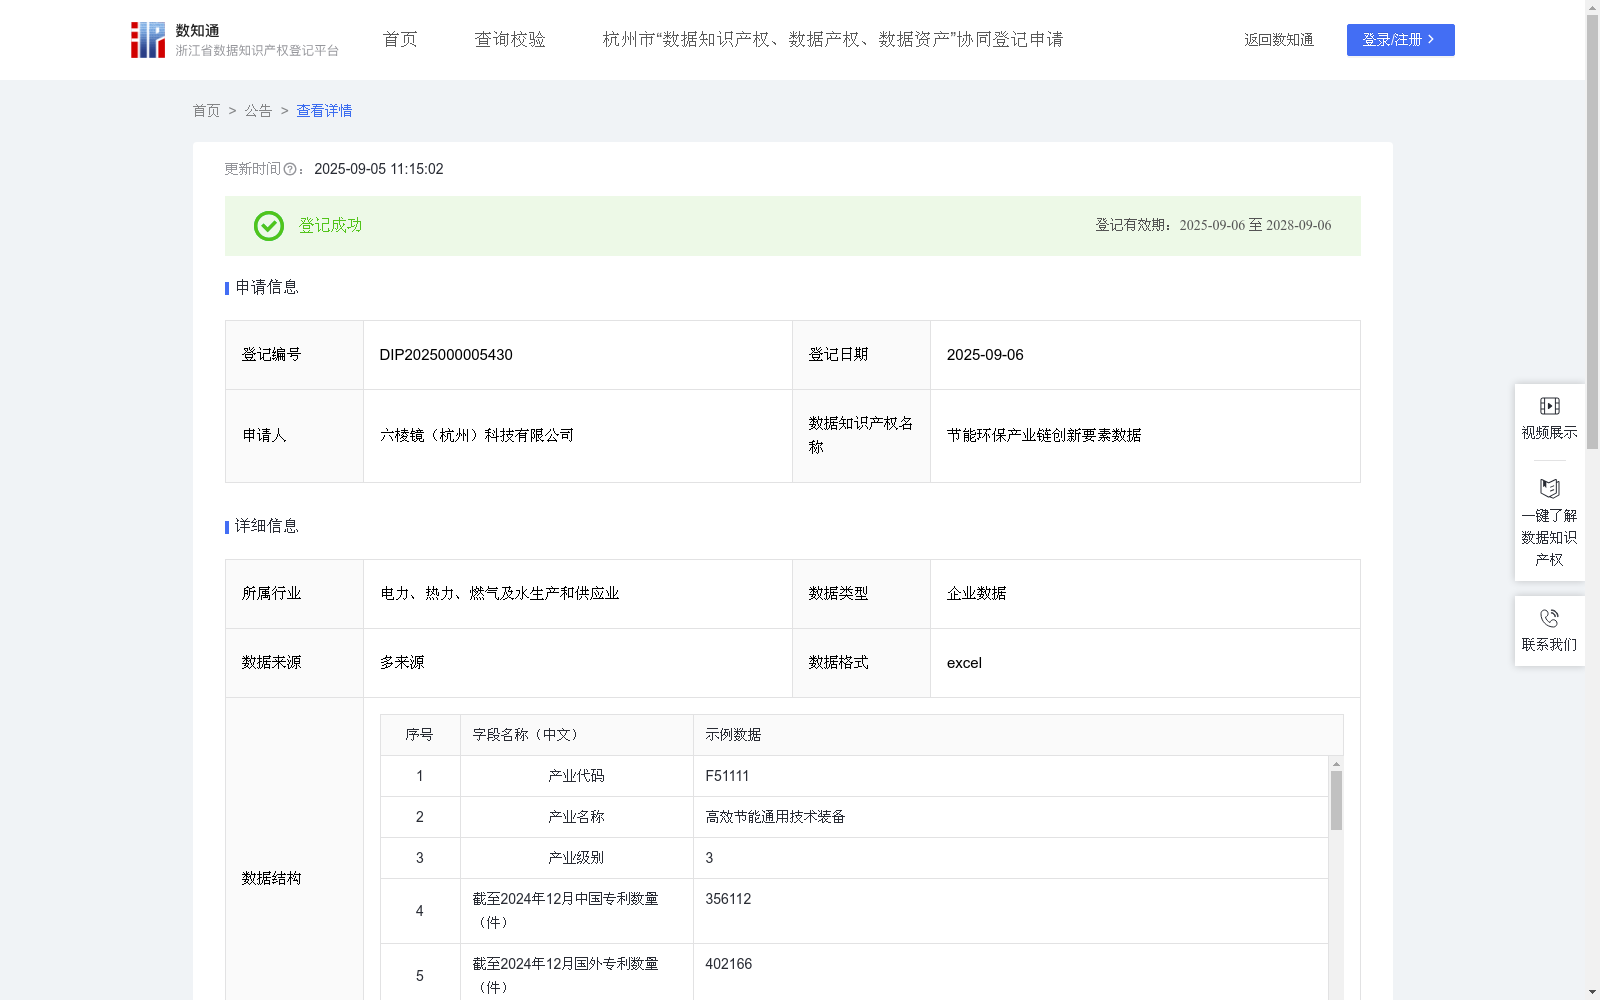Viewport: 1600px width, 1000px height.
Task: Open 查询校验 navigation item
Action: (510, 40)
